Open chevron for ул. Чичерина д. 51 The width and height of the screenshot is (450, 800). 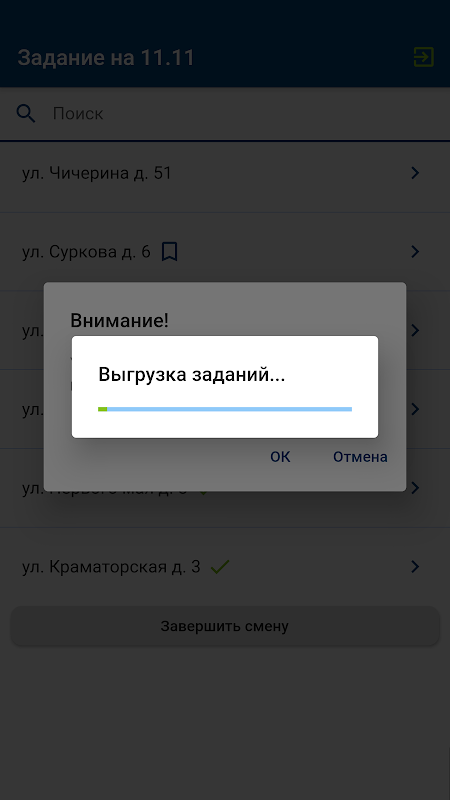[x=415, y=173]
